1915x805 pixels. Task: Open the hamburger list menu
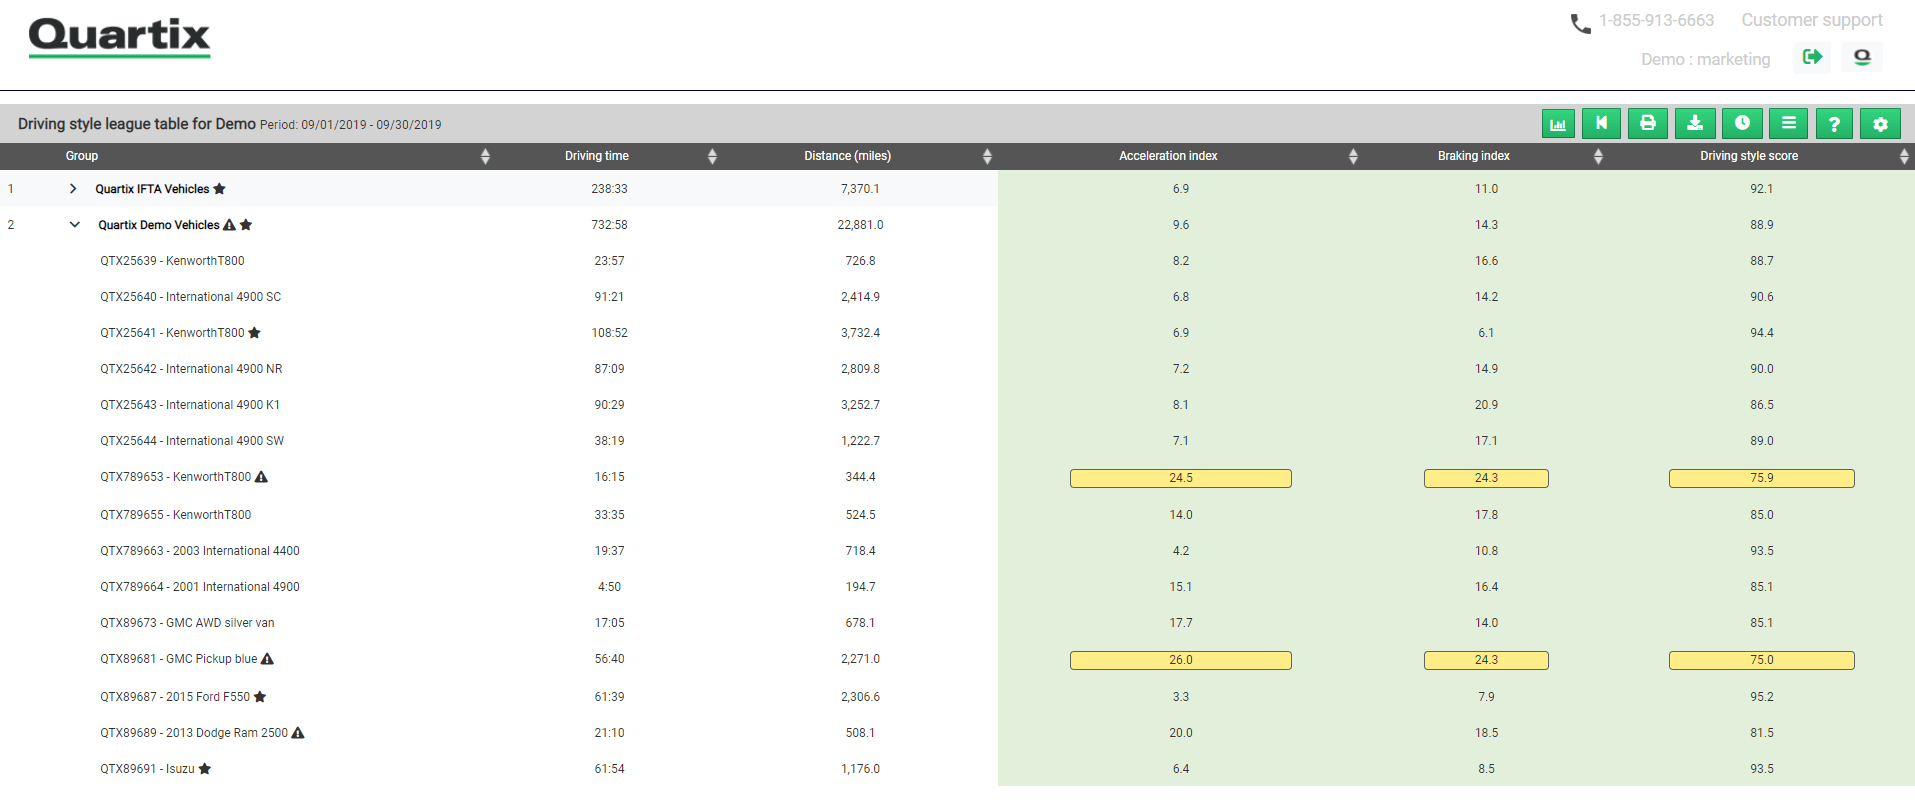pyautogui.click(x=1789, y=124)
